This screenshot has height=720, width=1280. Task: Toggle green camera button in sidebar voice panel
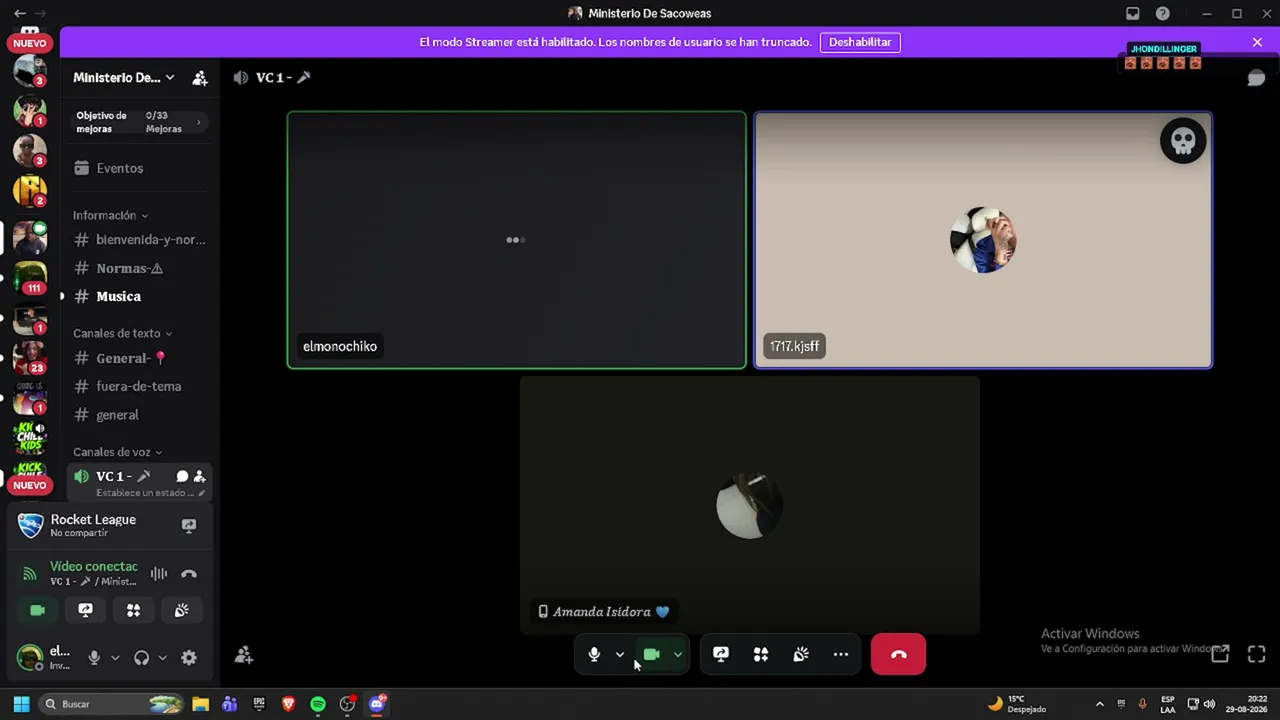37,610
